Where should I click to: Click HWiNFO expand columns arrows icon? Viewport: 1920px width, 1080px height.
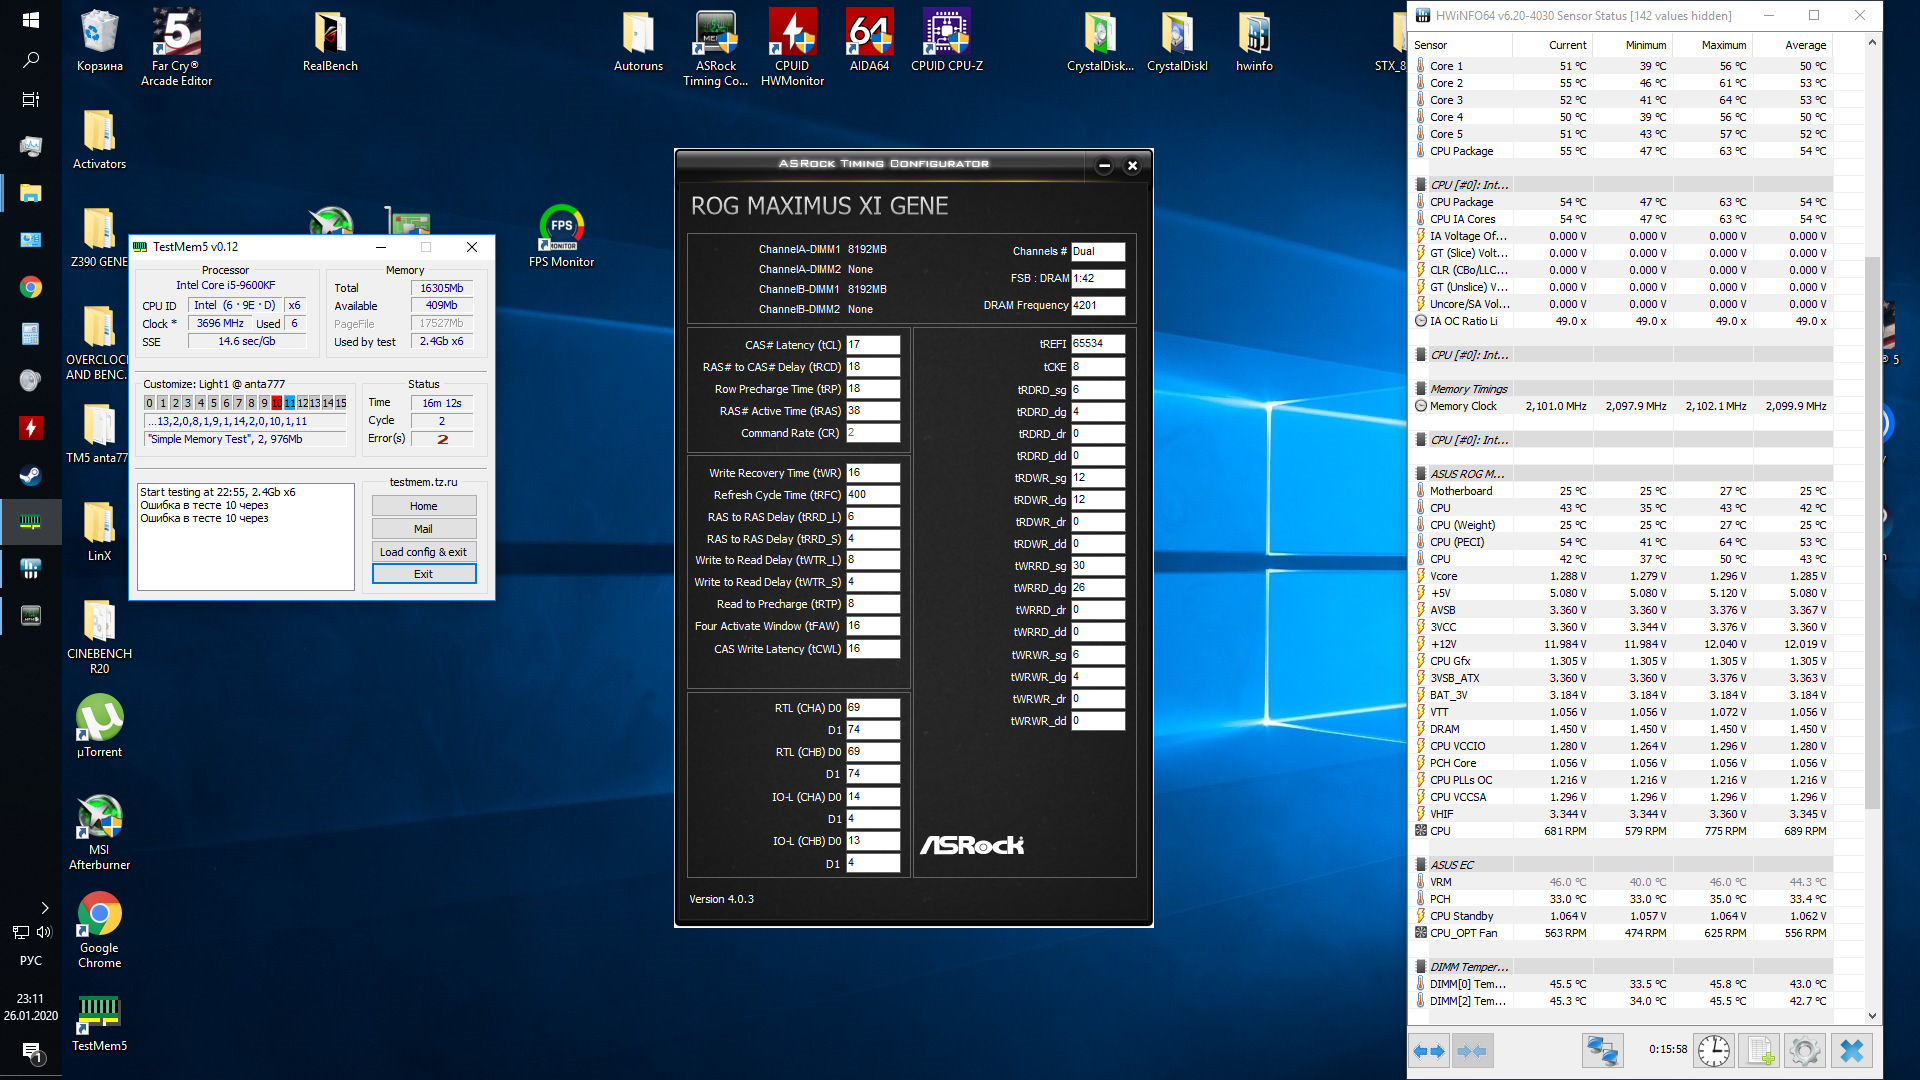(1430, 1051)
